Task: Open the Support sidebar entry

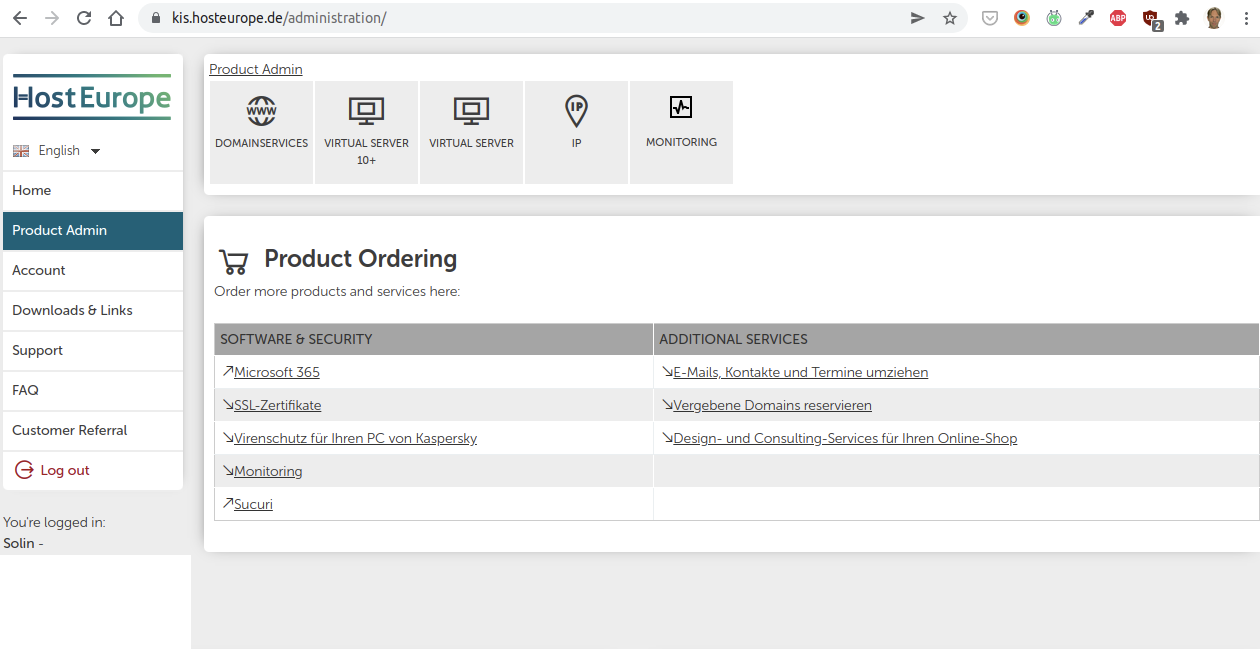Action: click(38, 350)
